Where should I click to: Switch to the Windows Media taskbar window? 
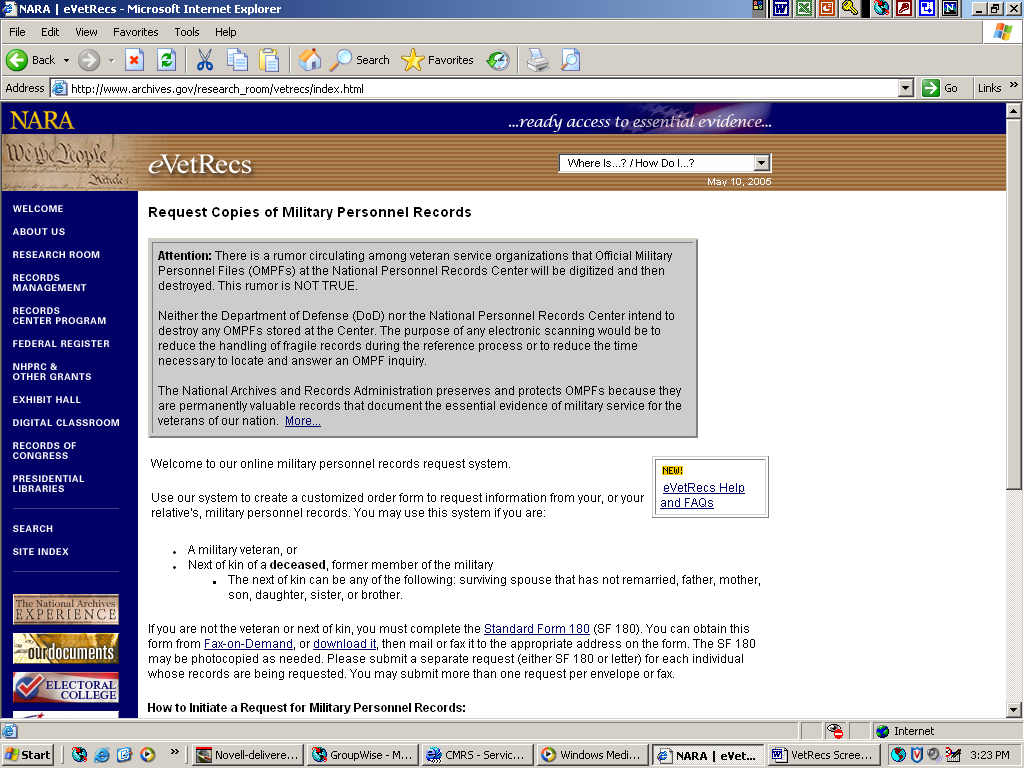pos(592,755)
